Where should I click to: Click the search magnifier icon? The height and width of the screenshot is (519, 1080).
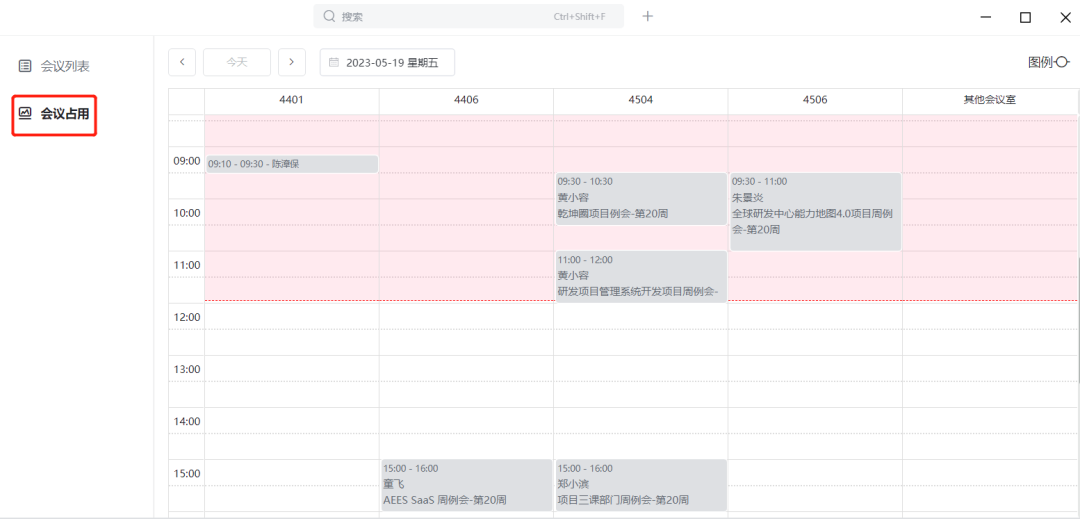click(x=329, y=17)
